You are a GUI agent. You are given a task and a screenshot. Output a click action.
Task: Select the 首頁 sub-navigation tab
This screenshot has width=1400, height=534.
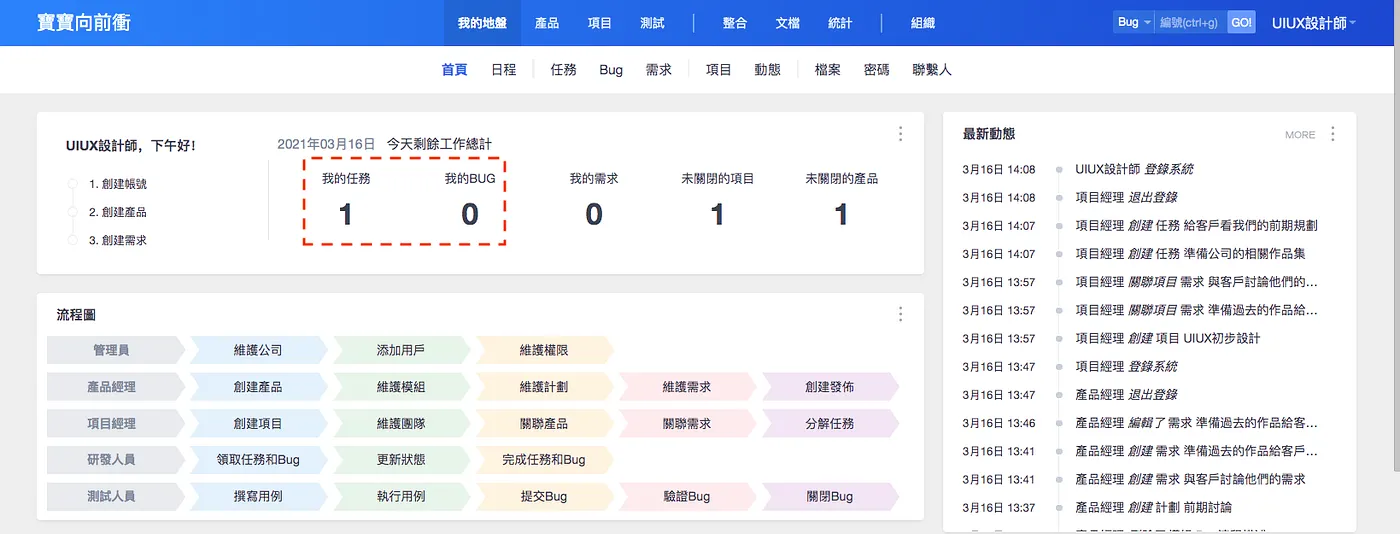point(454,70)
